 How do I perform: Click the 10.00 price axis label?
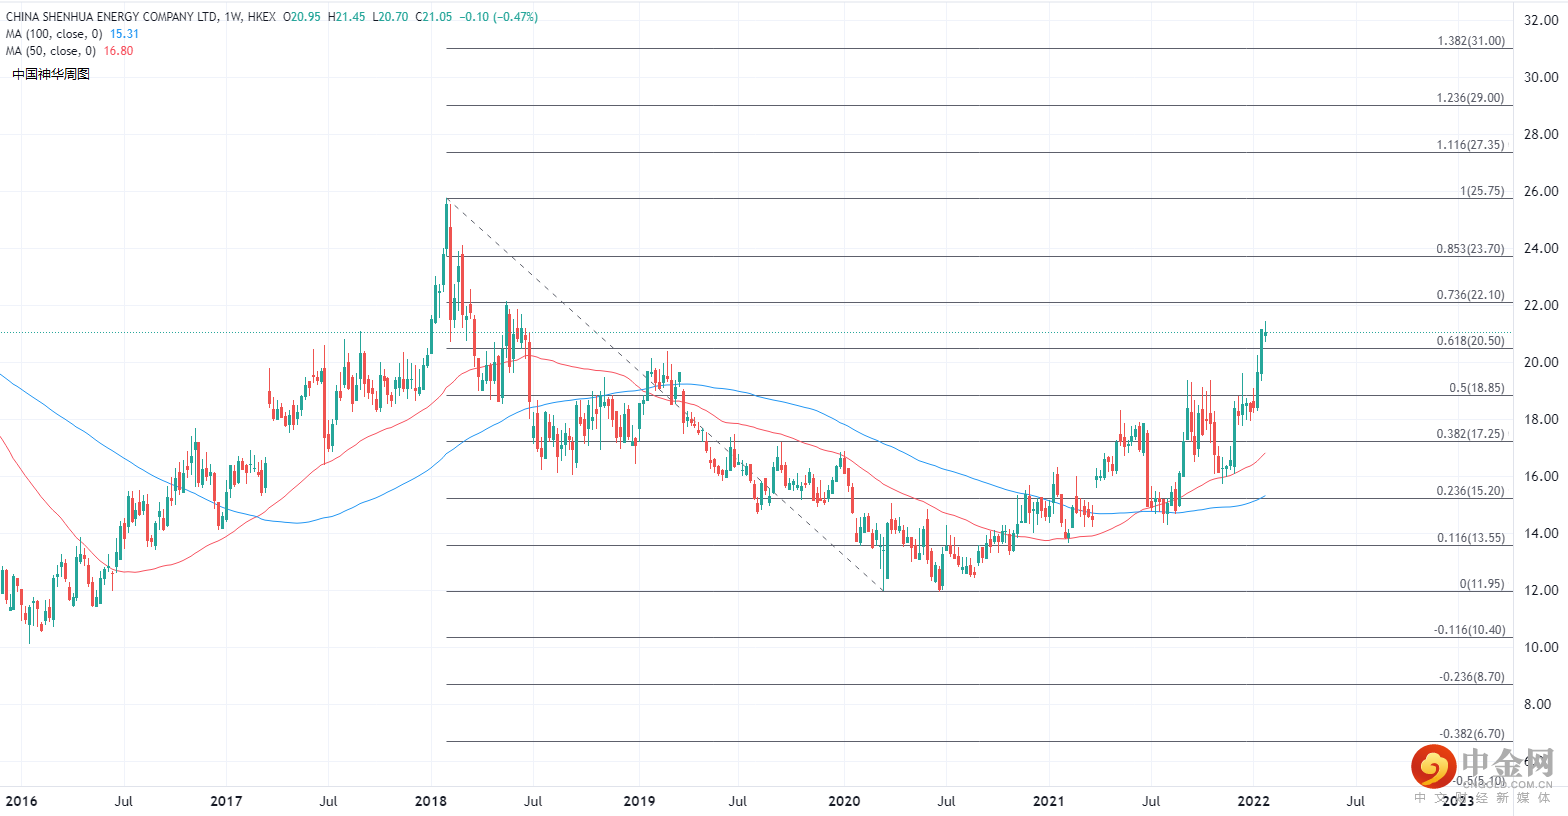click(1541, 647)
